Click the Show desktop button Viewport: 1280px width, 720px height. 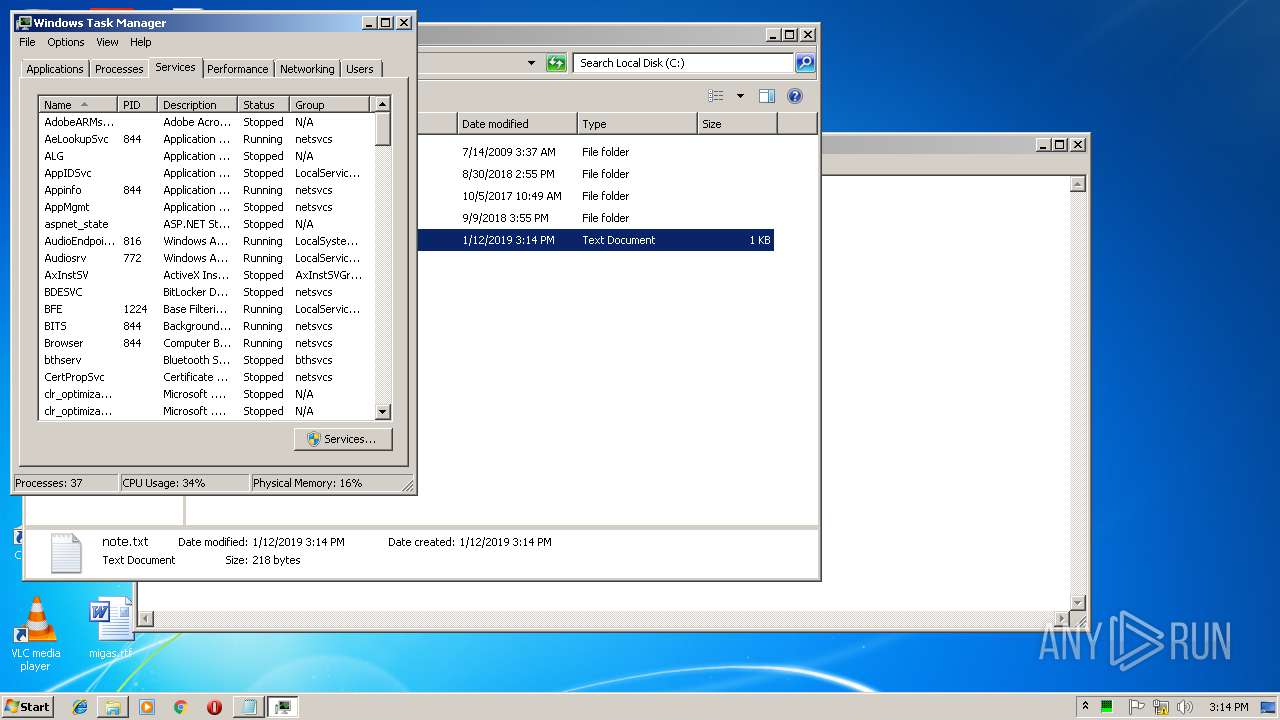pos(1269,707)
